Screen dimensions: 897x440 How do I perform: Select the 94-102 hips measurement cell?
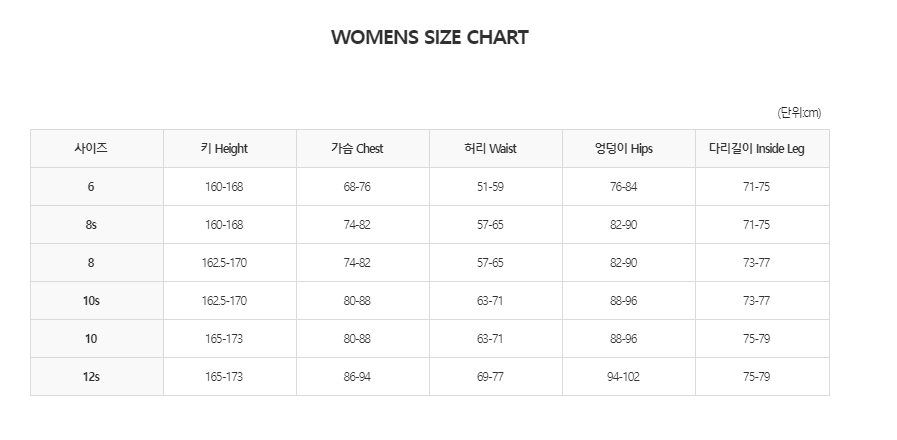pos(623,377)
